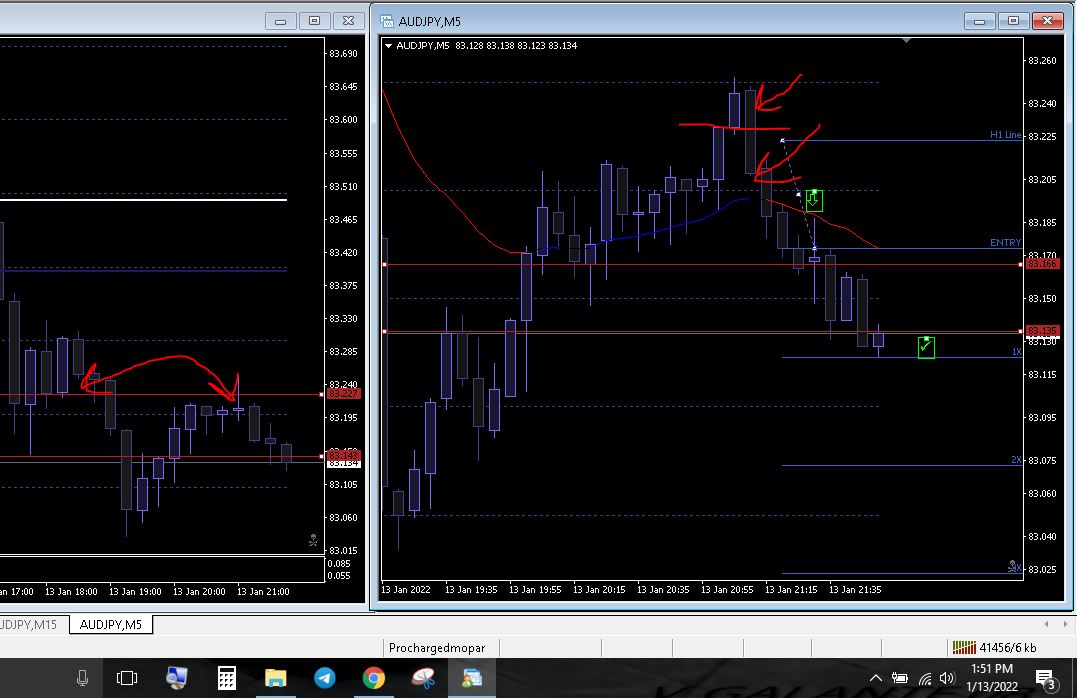Open Telegram from the taskbar

pos(325,678)
